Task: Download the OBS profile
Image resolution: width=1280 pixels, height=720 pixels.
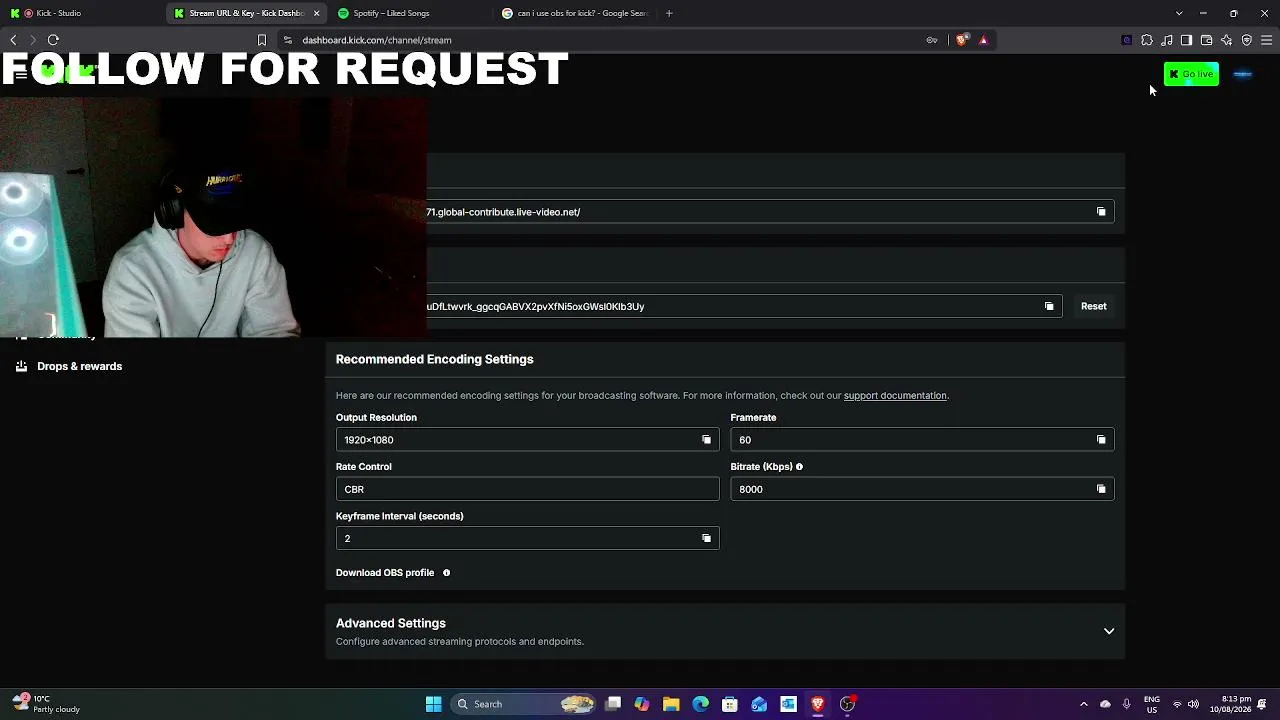Action: point(385,573)
